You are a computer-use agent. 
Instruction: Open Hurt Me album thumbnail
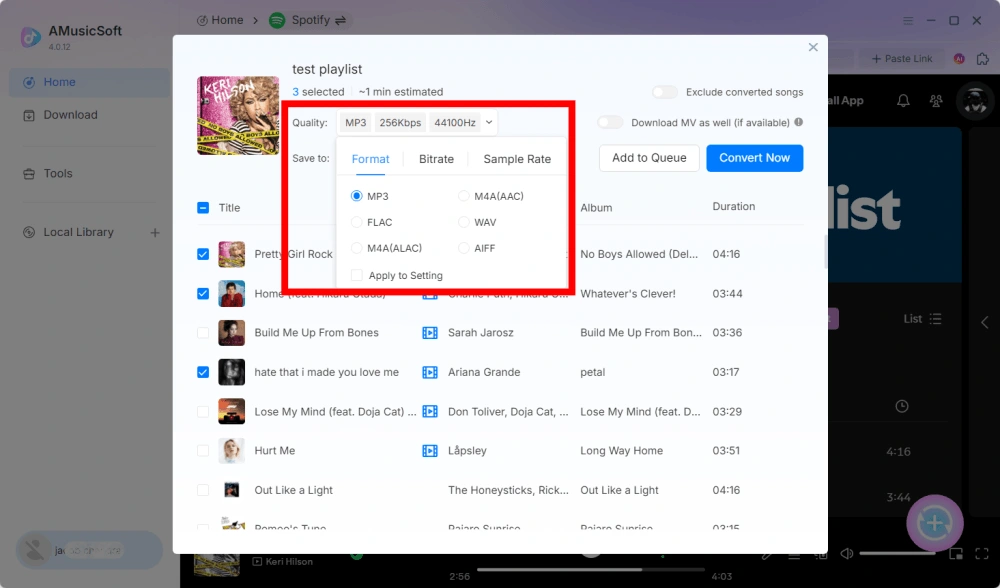point(232,450)
